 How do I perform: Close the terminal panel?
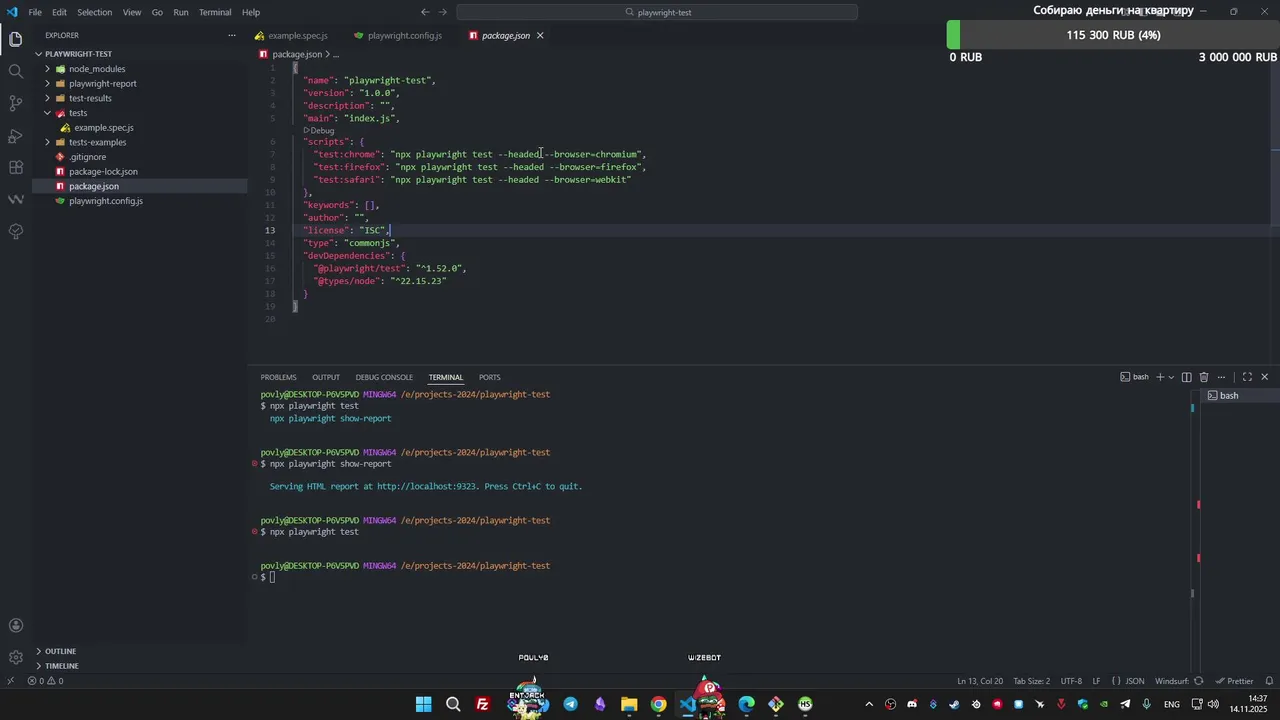pos(1265,377)
